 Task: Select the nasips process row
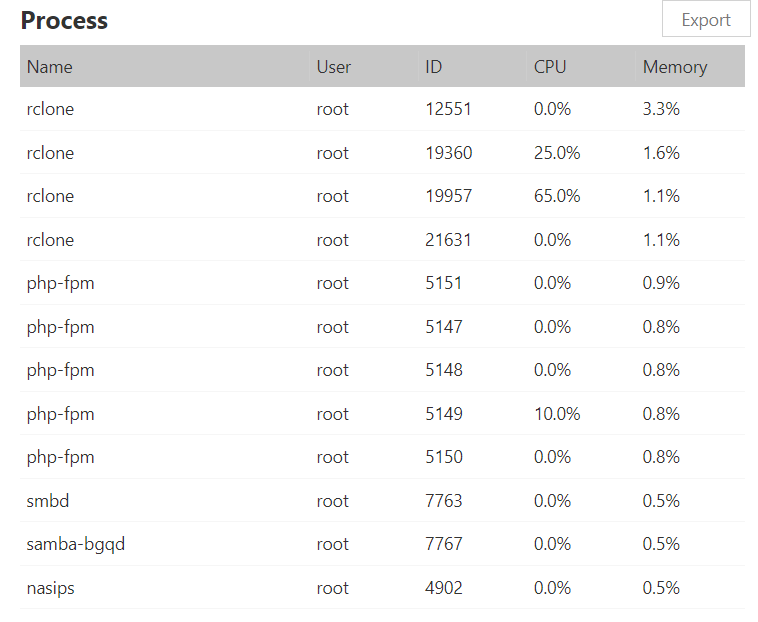click(50, 588)
